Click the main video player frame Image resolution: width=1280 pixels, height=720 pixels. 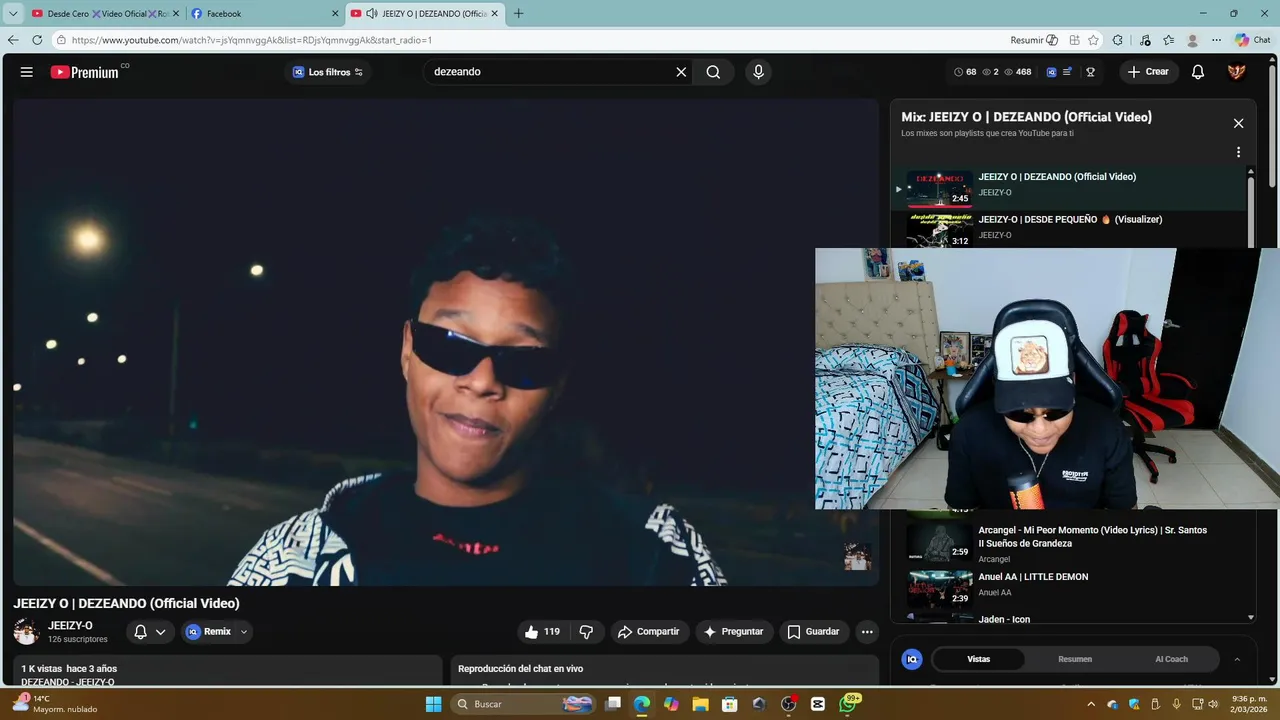click(x=446, y=342)
